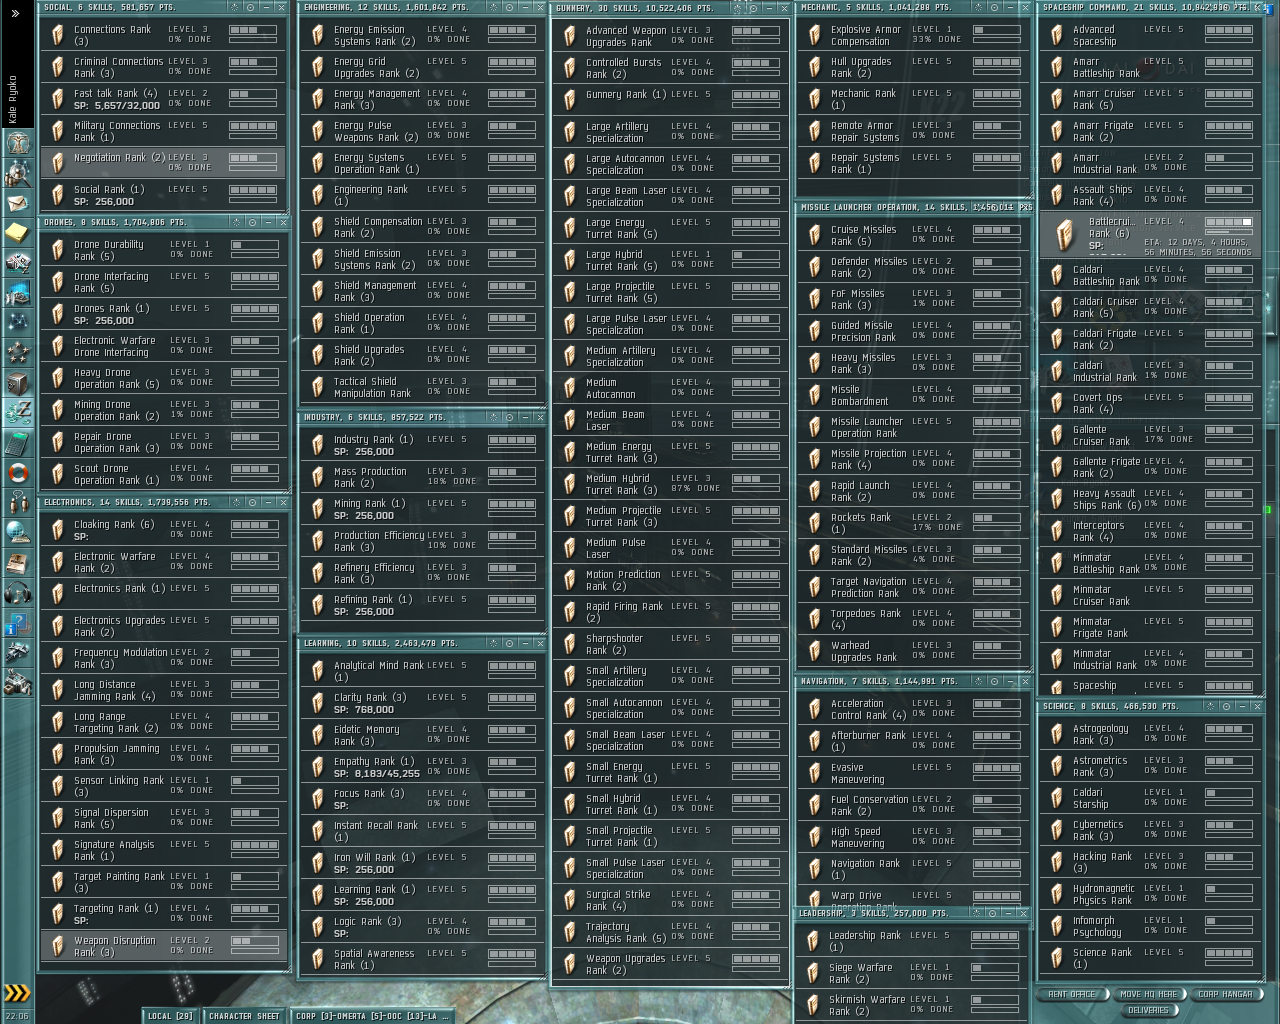Click the Fast talk skill level bar

coord(254,94)
